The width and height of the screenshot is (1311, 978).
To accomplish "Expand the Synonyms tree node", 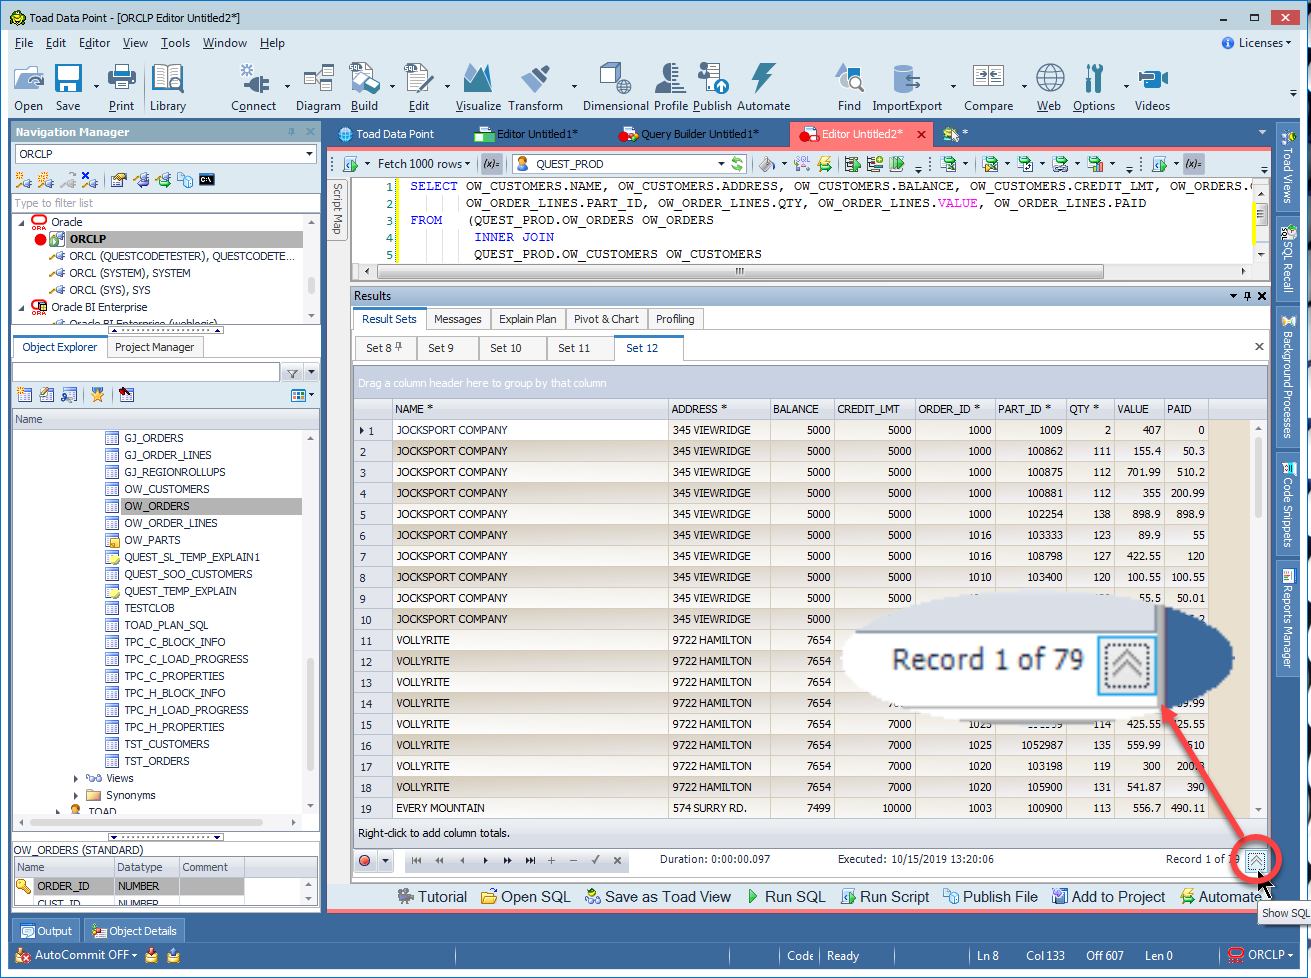I will tap(76, 795).
